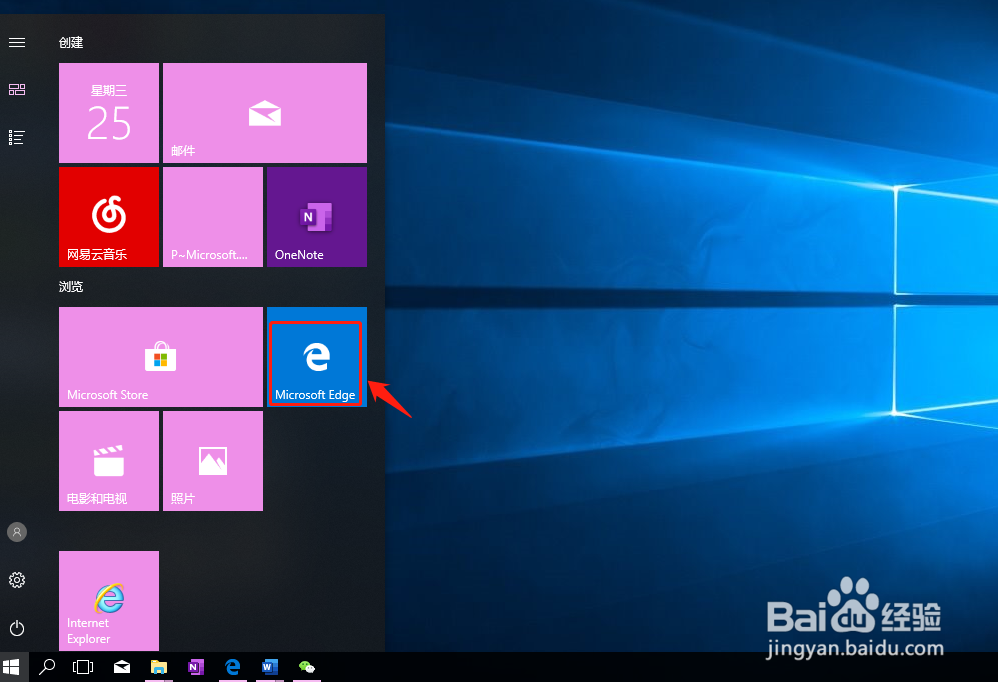Open the 电影和电视 tile

tap(109, 461)
